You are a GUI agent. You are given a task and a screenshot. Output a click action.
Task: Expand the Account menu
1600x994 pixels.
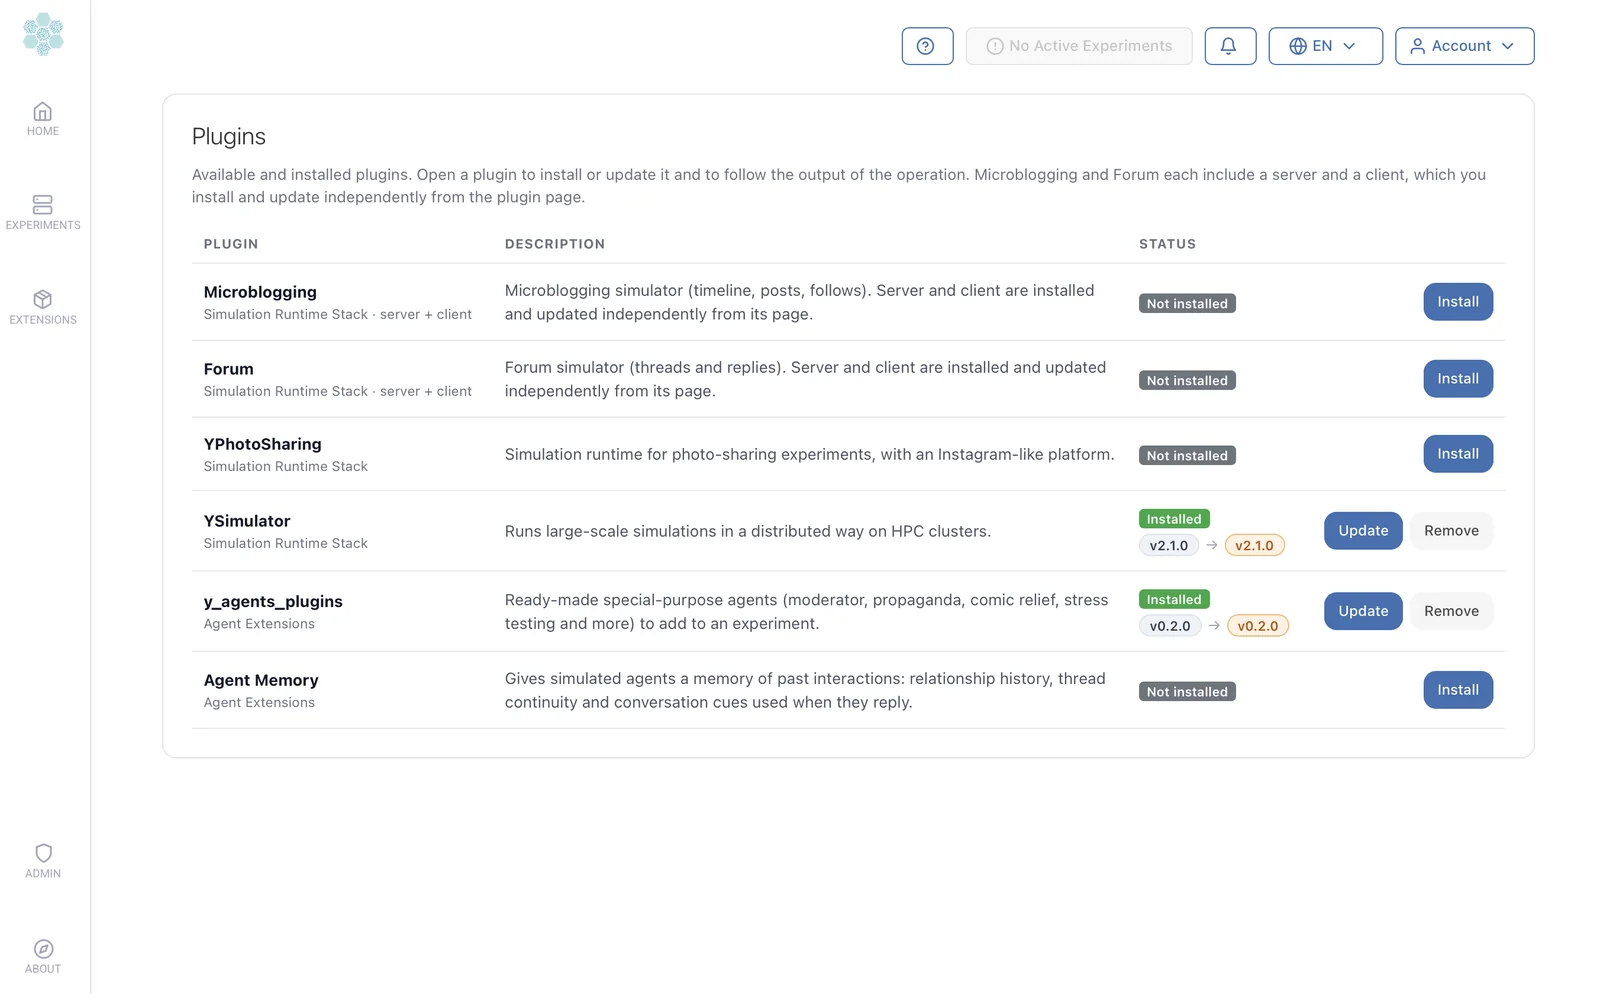pyautogui.click(x=1464, y=46)
